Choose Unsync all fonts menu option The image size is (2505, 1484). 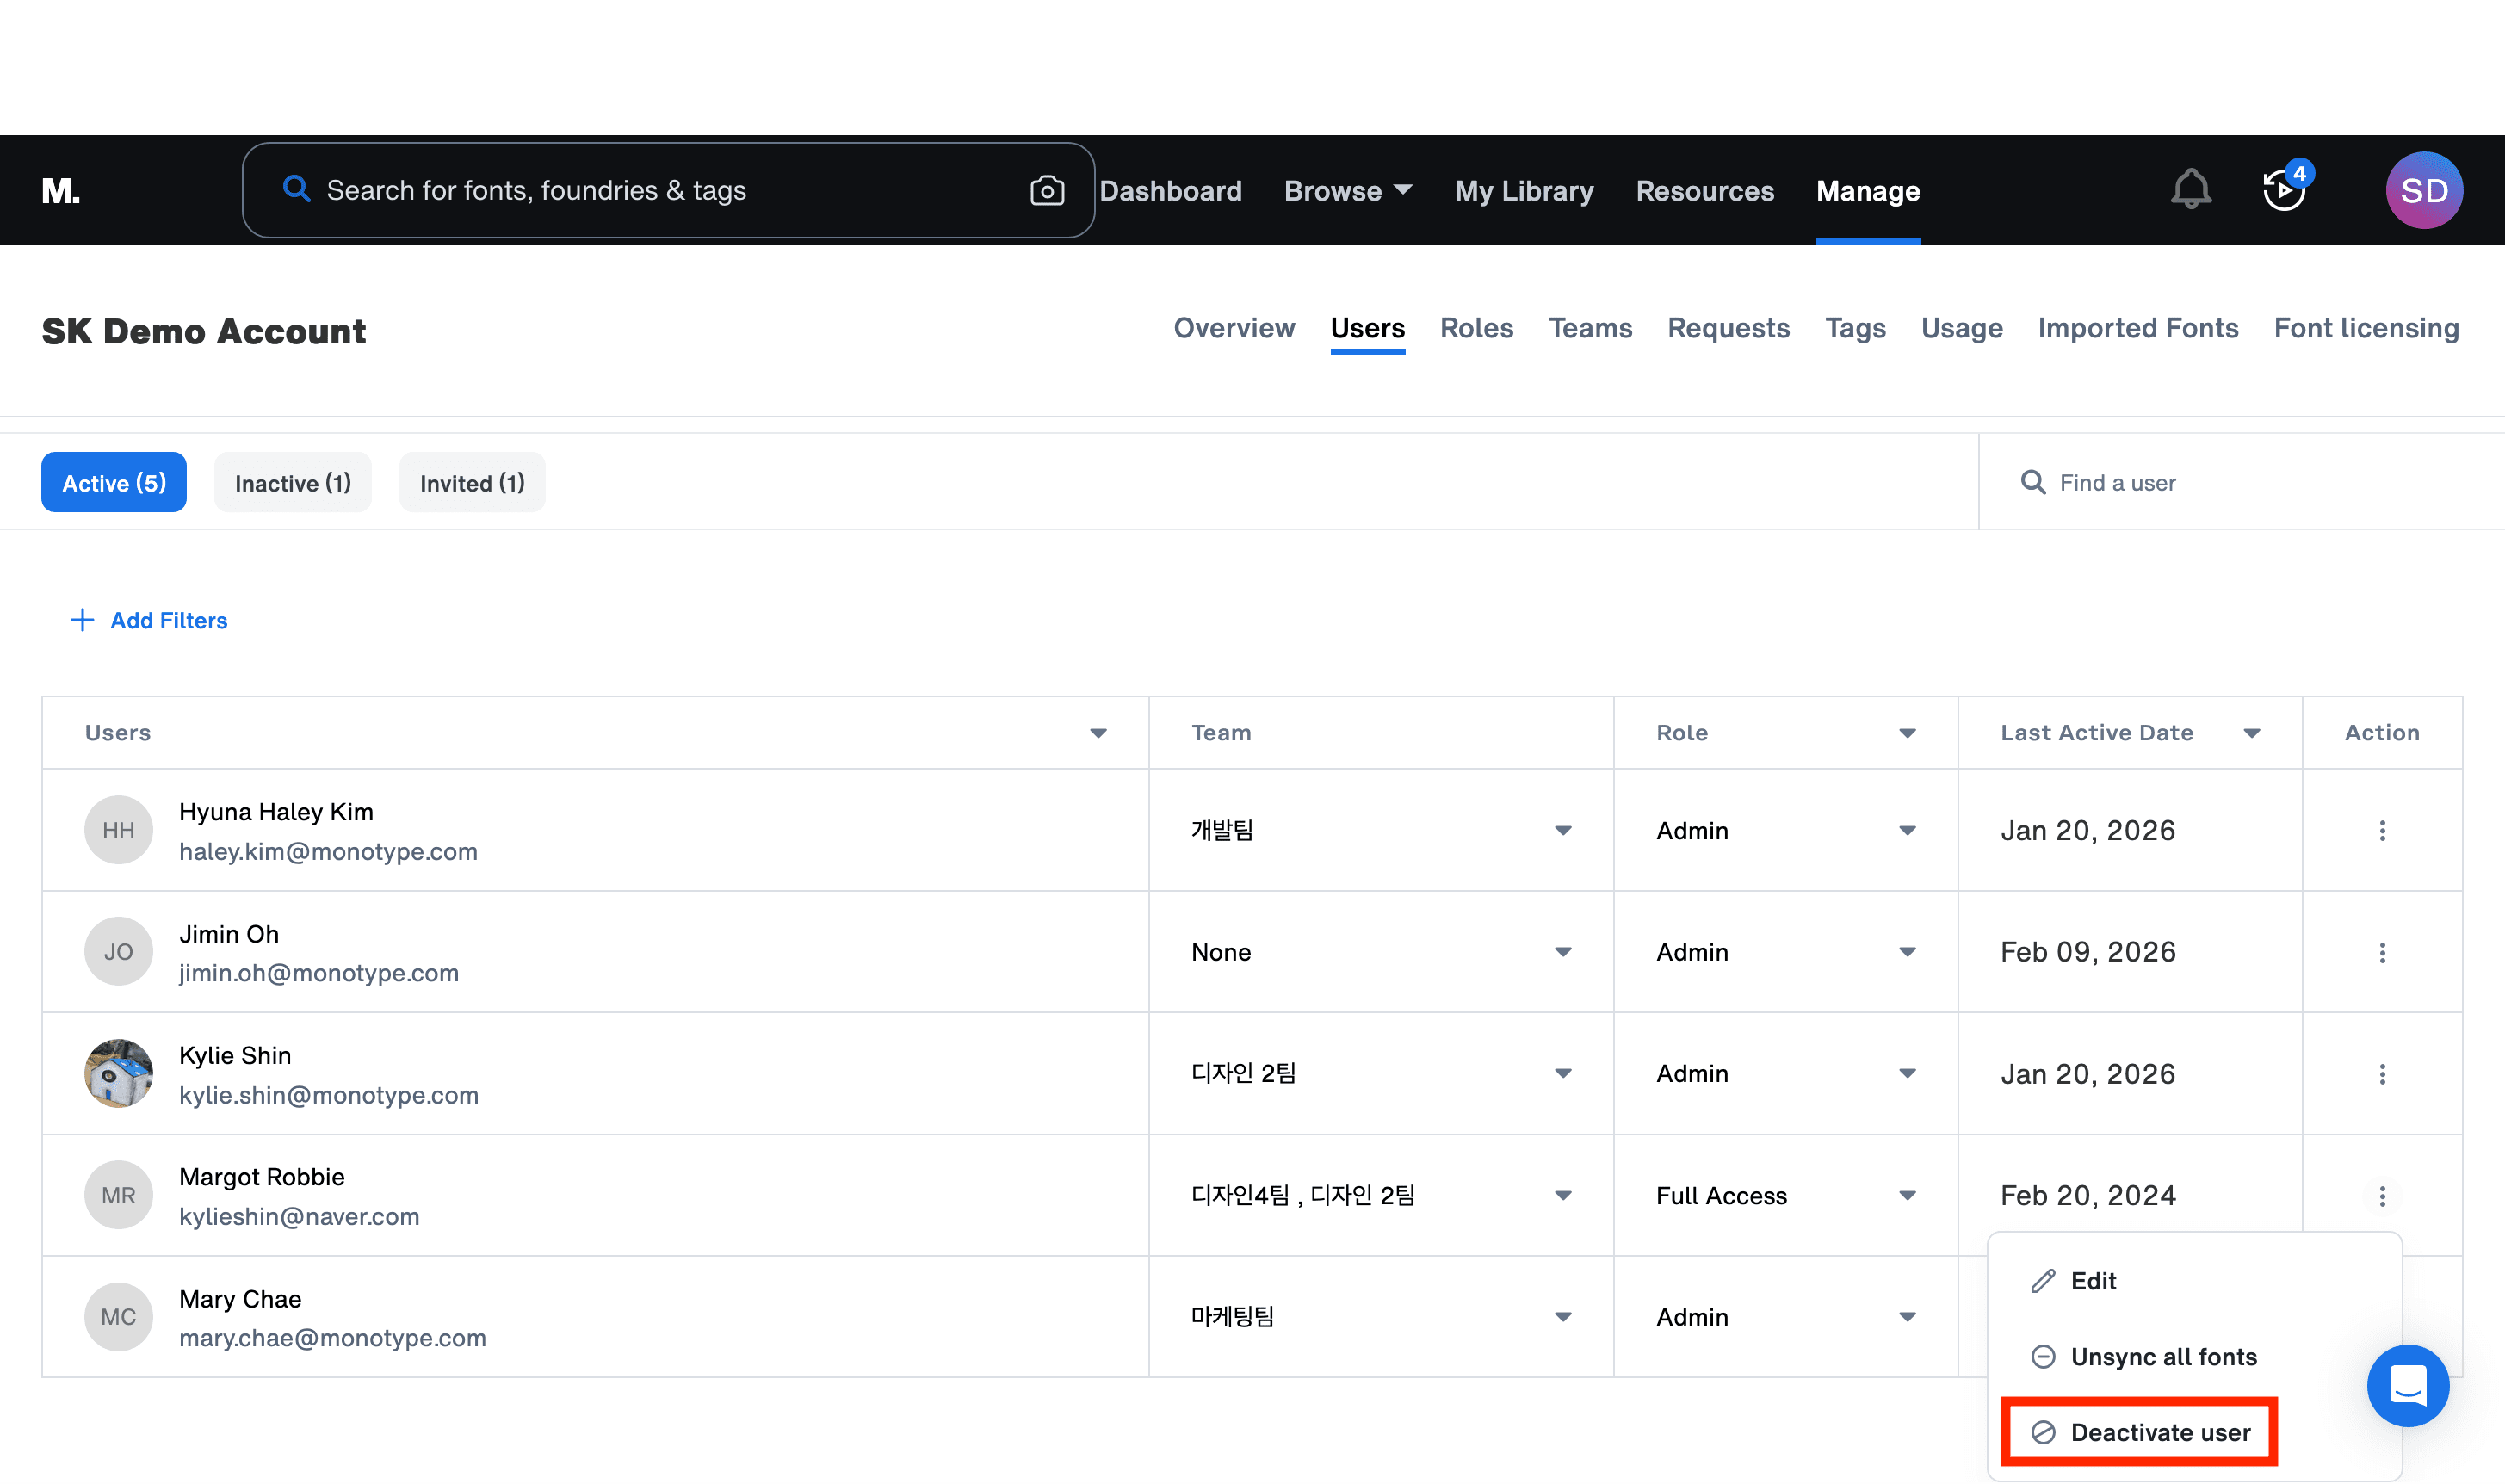click(x=2162, y=1356)
